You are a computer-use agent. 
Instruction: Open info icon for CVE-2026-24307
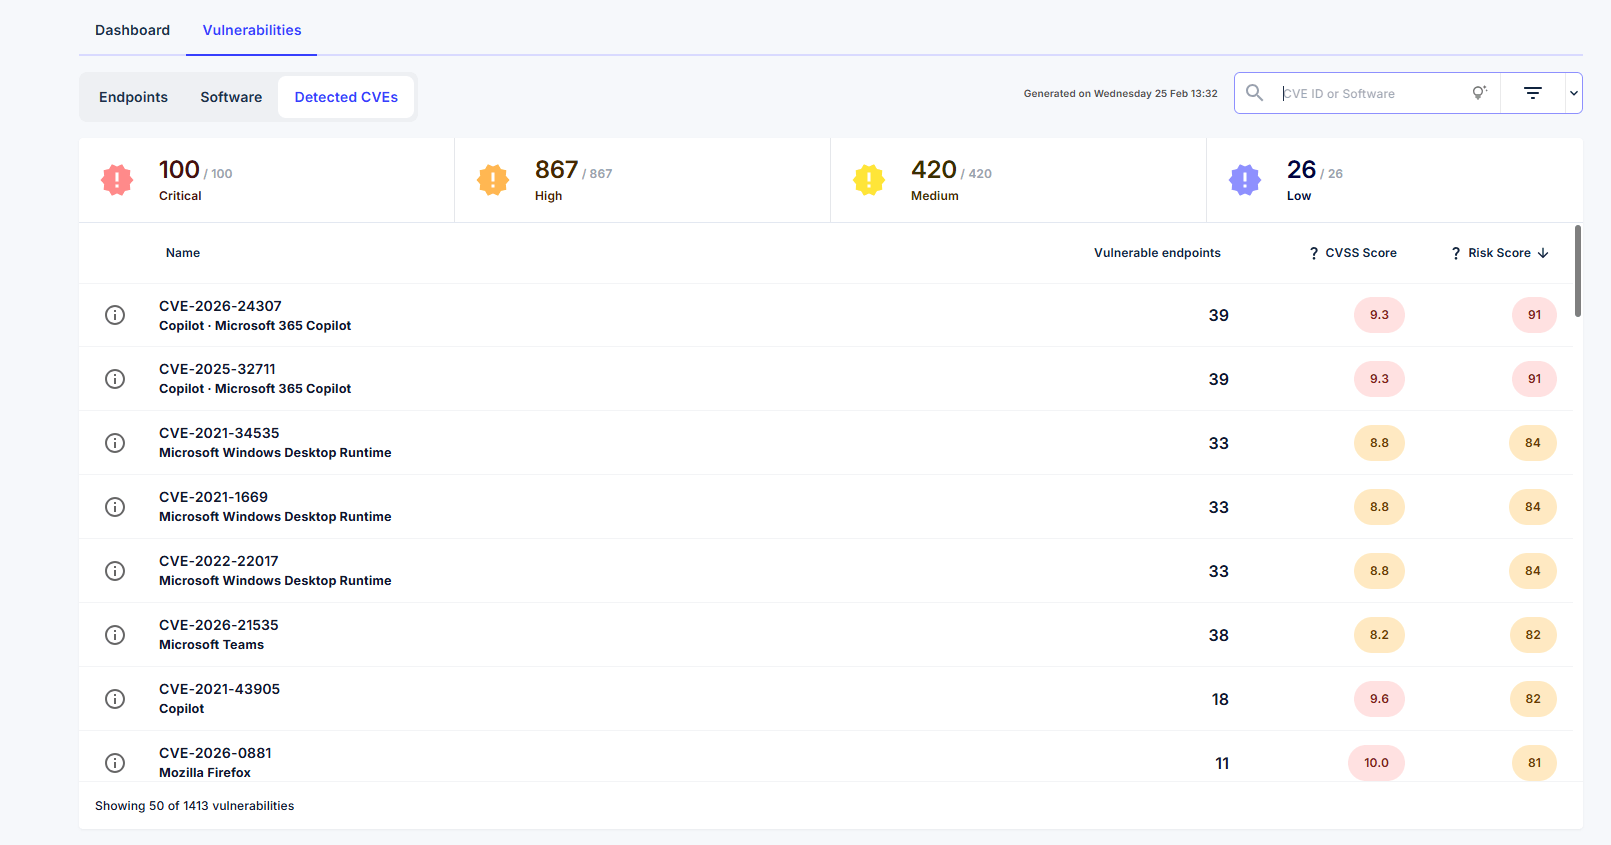tap(115, 315)
